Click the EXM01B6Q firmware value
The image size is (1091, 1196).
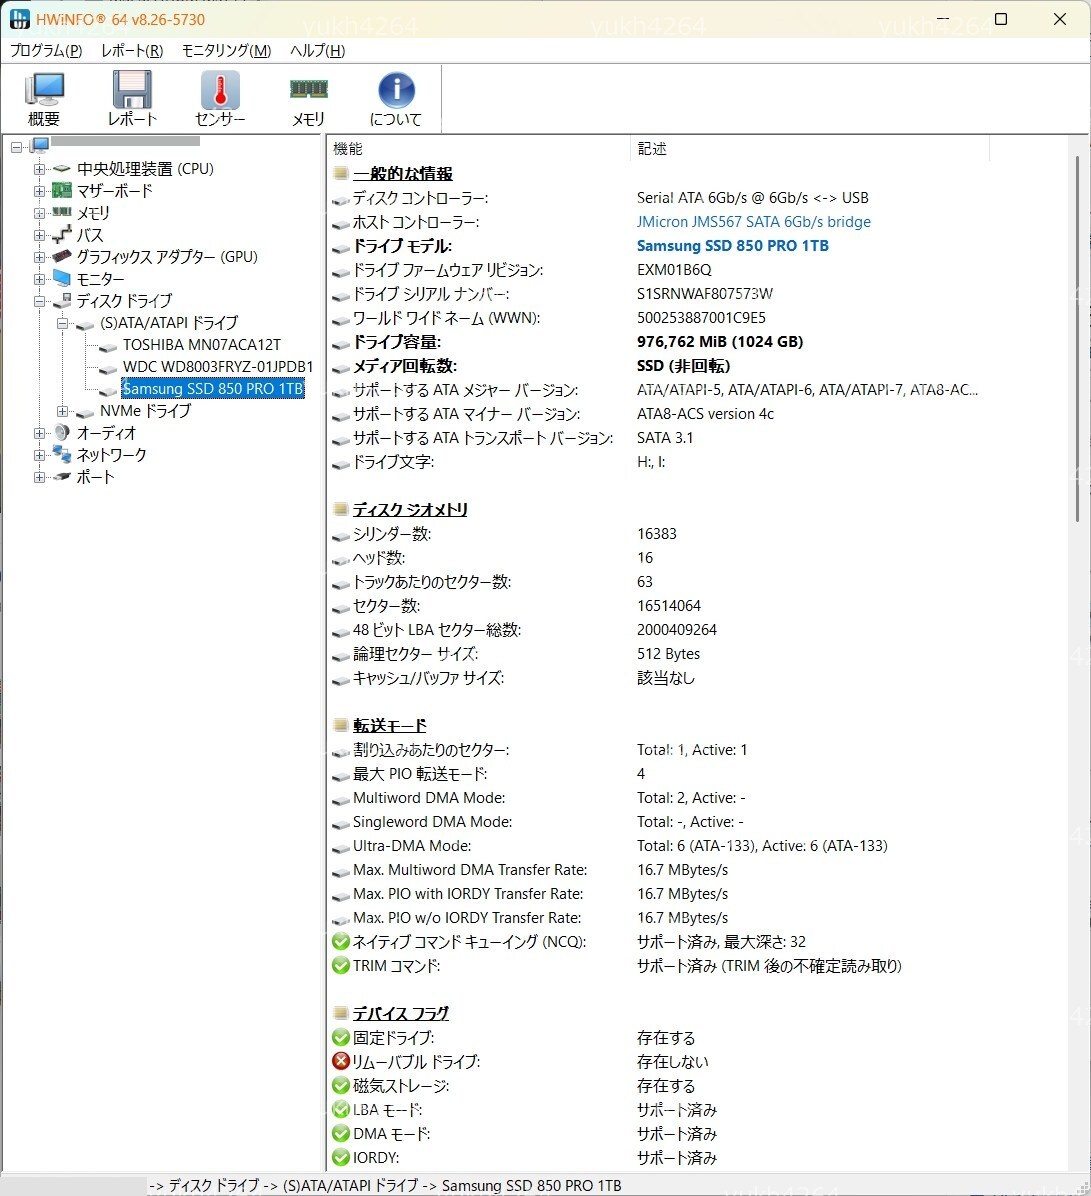click(674, 269)
